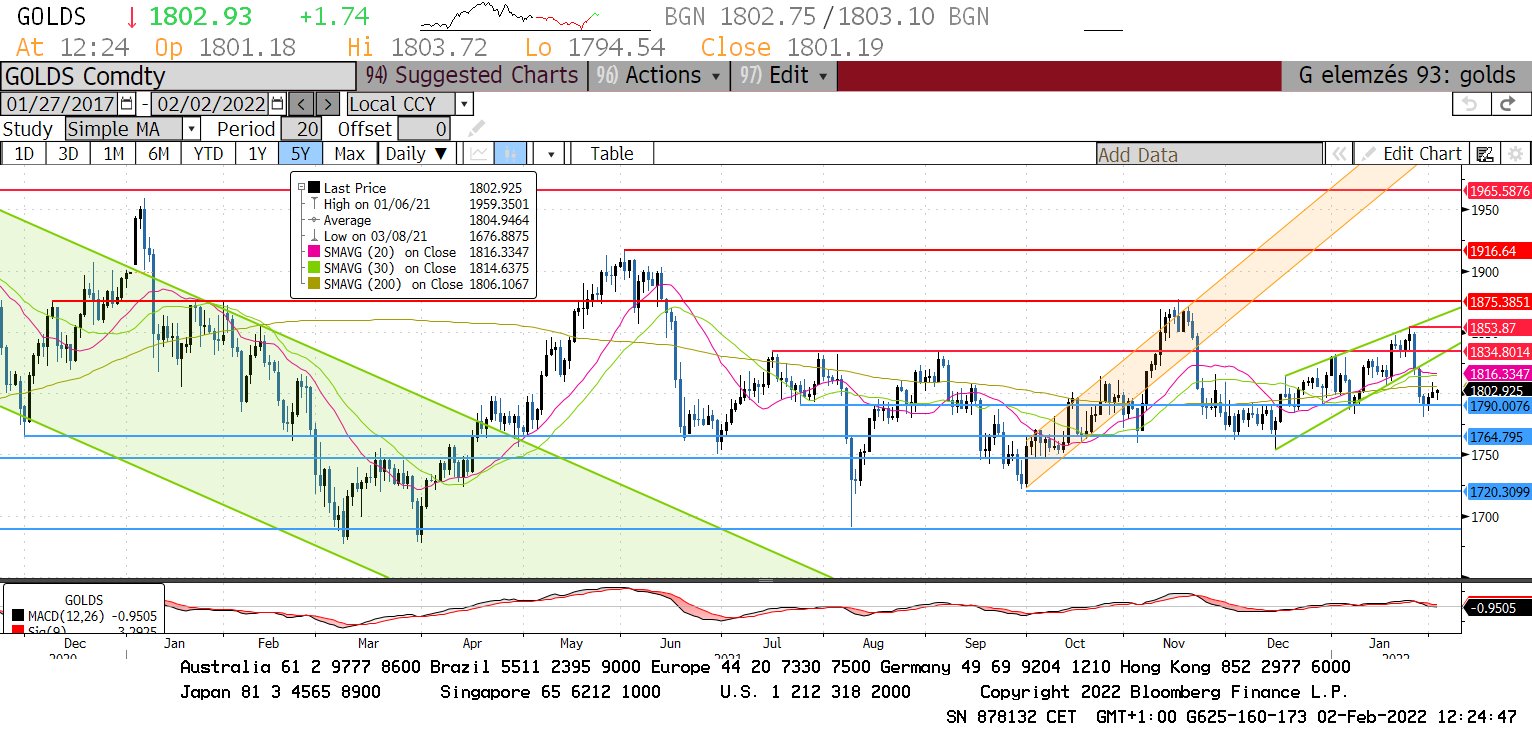Shift date range forward with right arrow
Image resolution: width=1532 pixels, height=746 pixels.
pos(328,104)
